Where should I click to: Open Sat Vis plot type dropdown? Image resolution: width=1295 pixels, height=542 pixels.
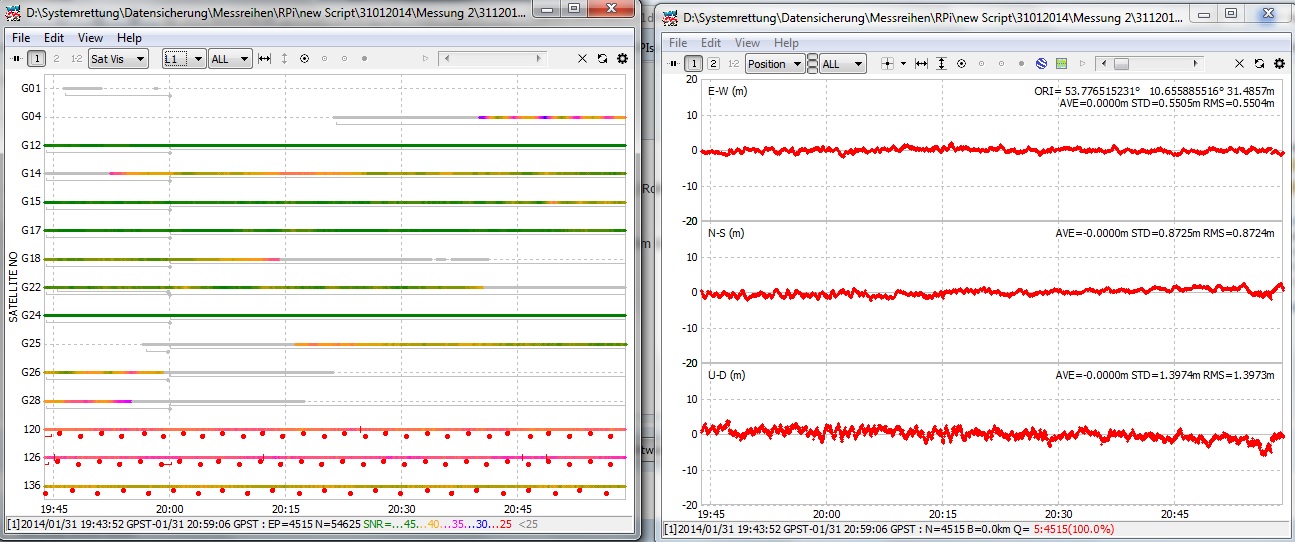point(118,59)
